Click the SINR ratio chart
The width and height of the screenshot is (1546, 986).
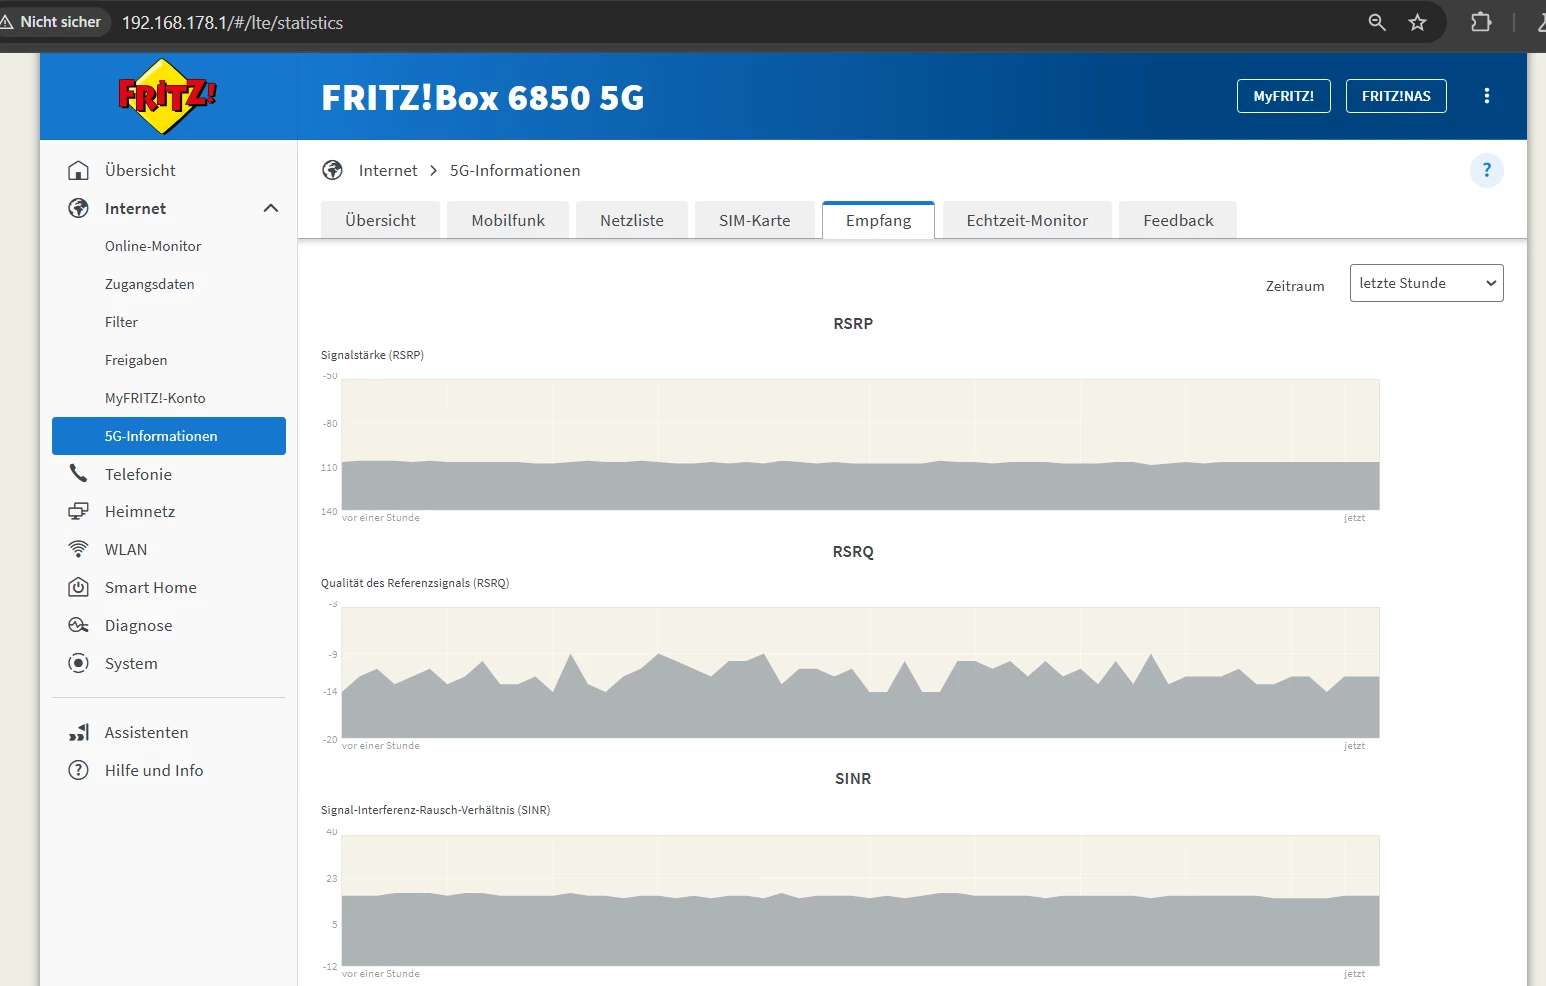pos(860,900)
